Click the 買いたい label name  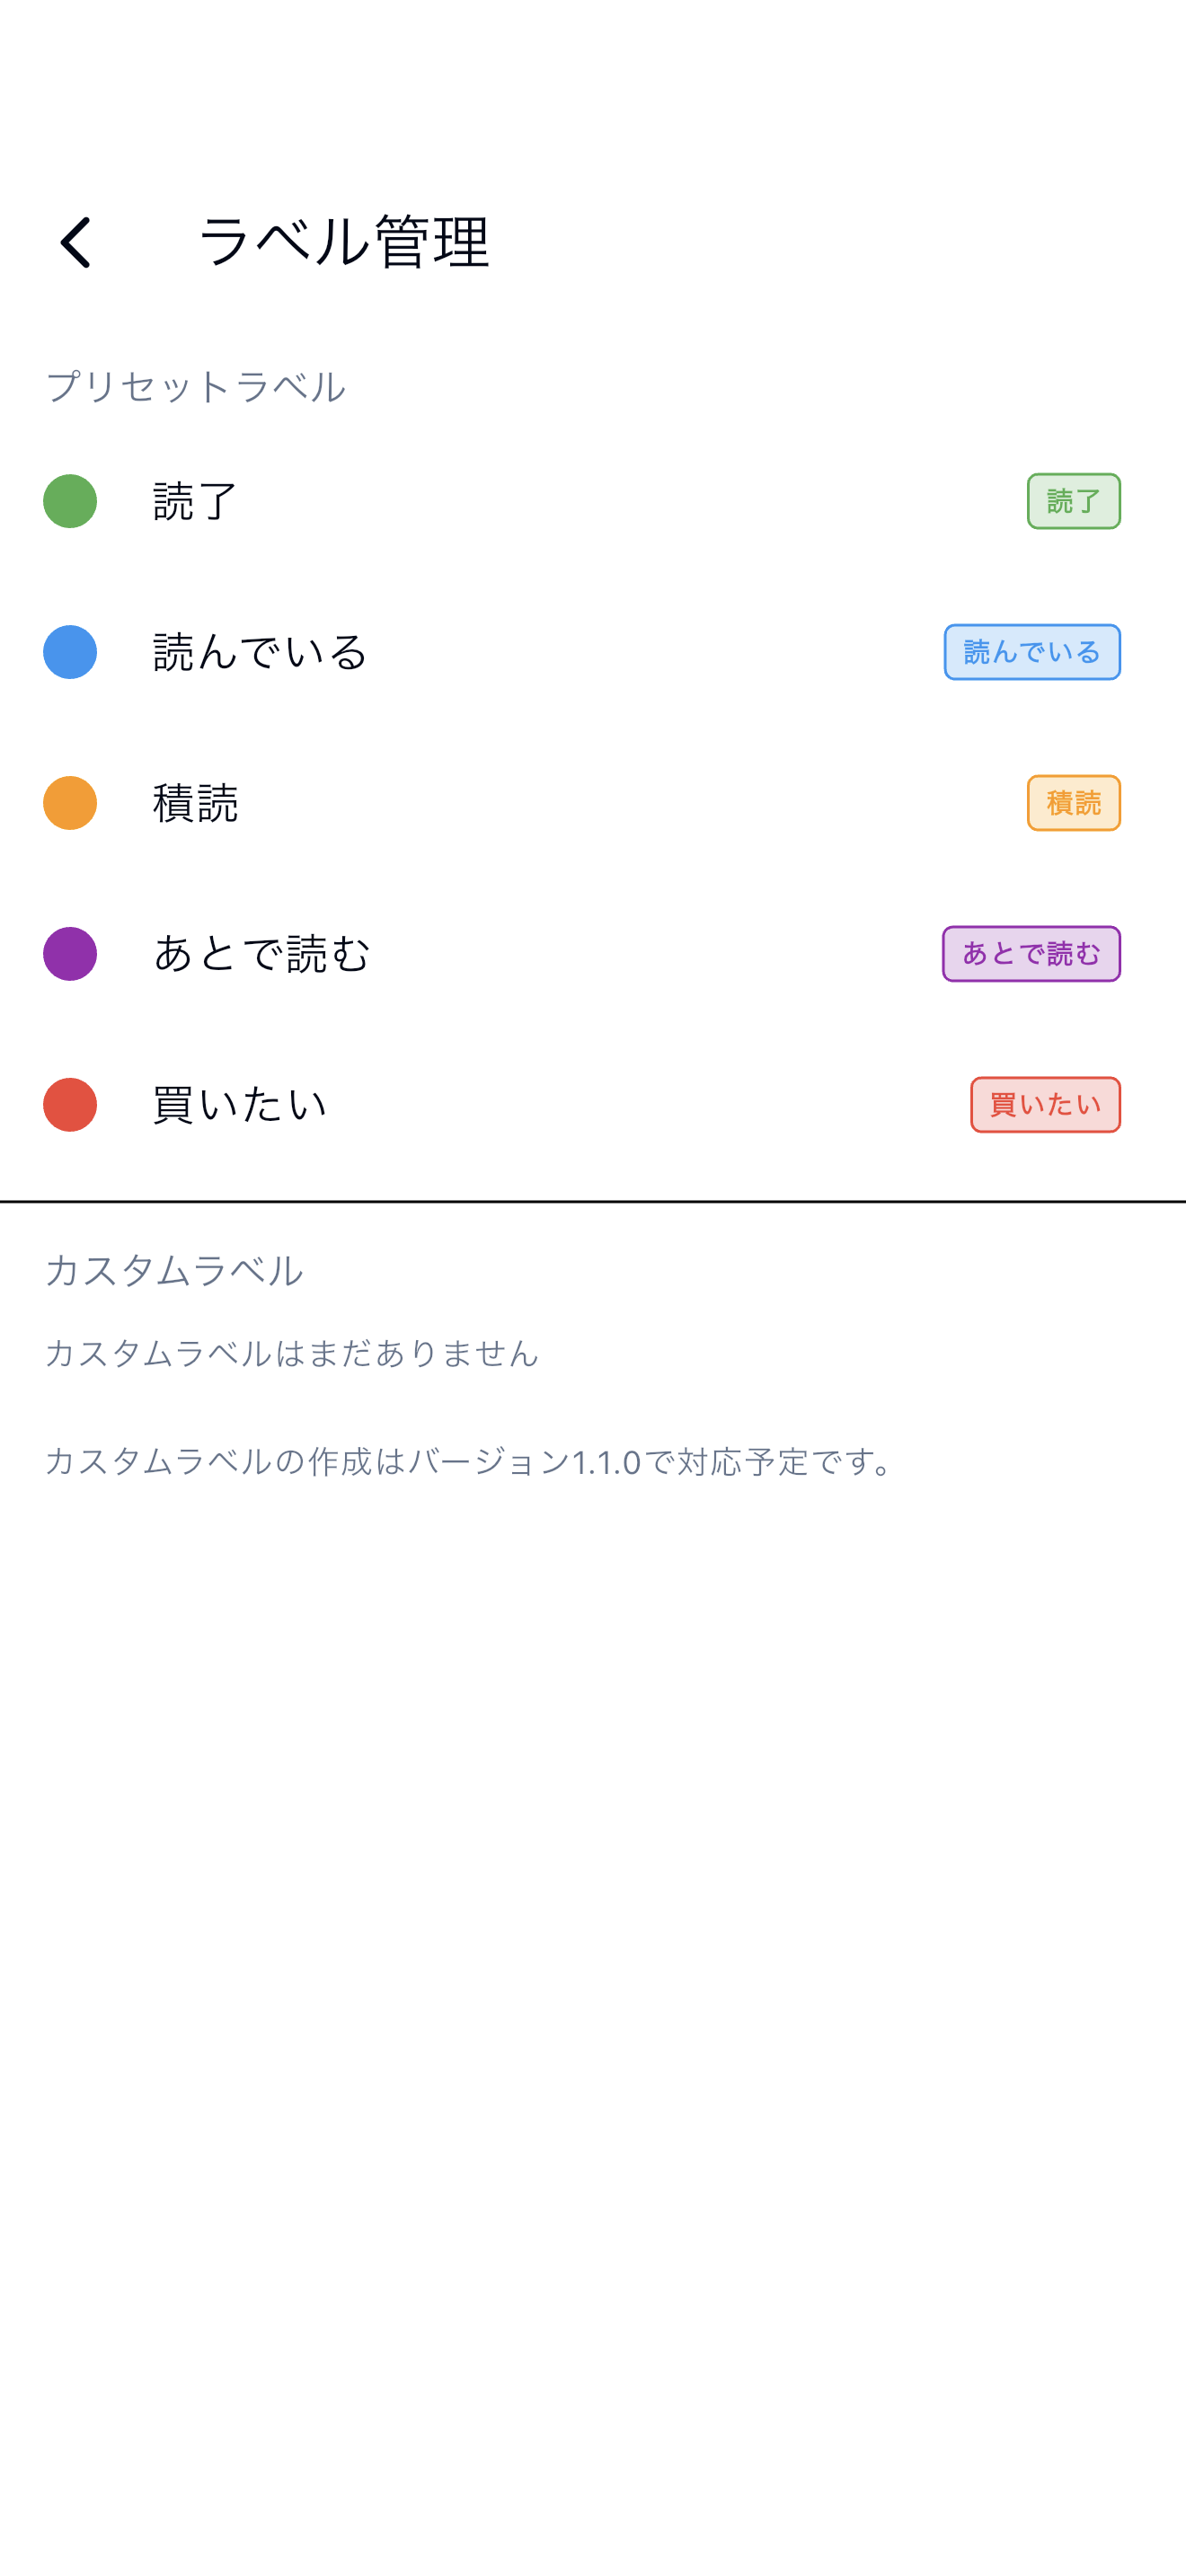point(240,1105)
